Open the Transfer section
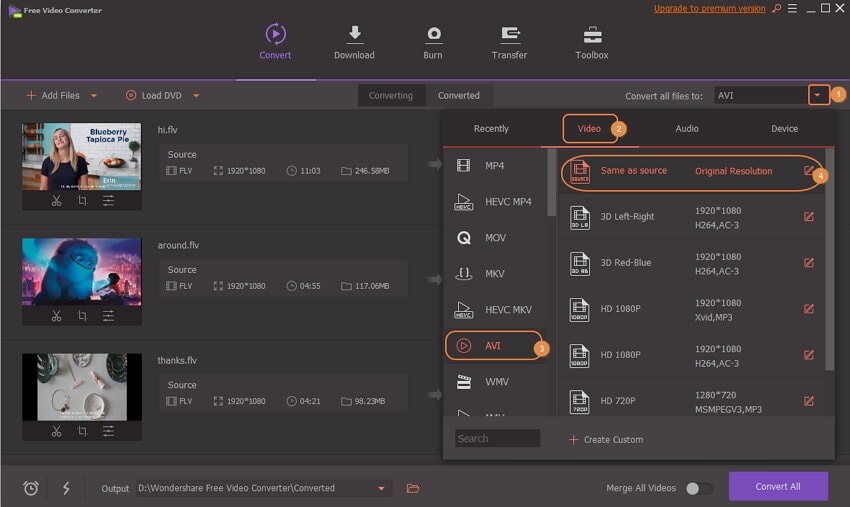This screenshot has width=850, height=507. click(x=509, y=42)
